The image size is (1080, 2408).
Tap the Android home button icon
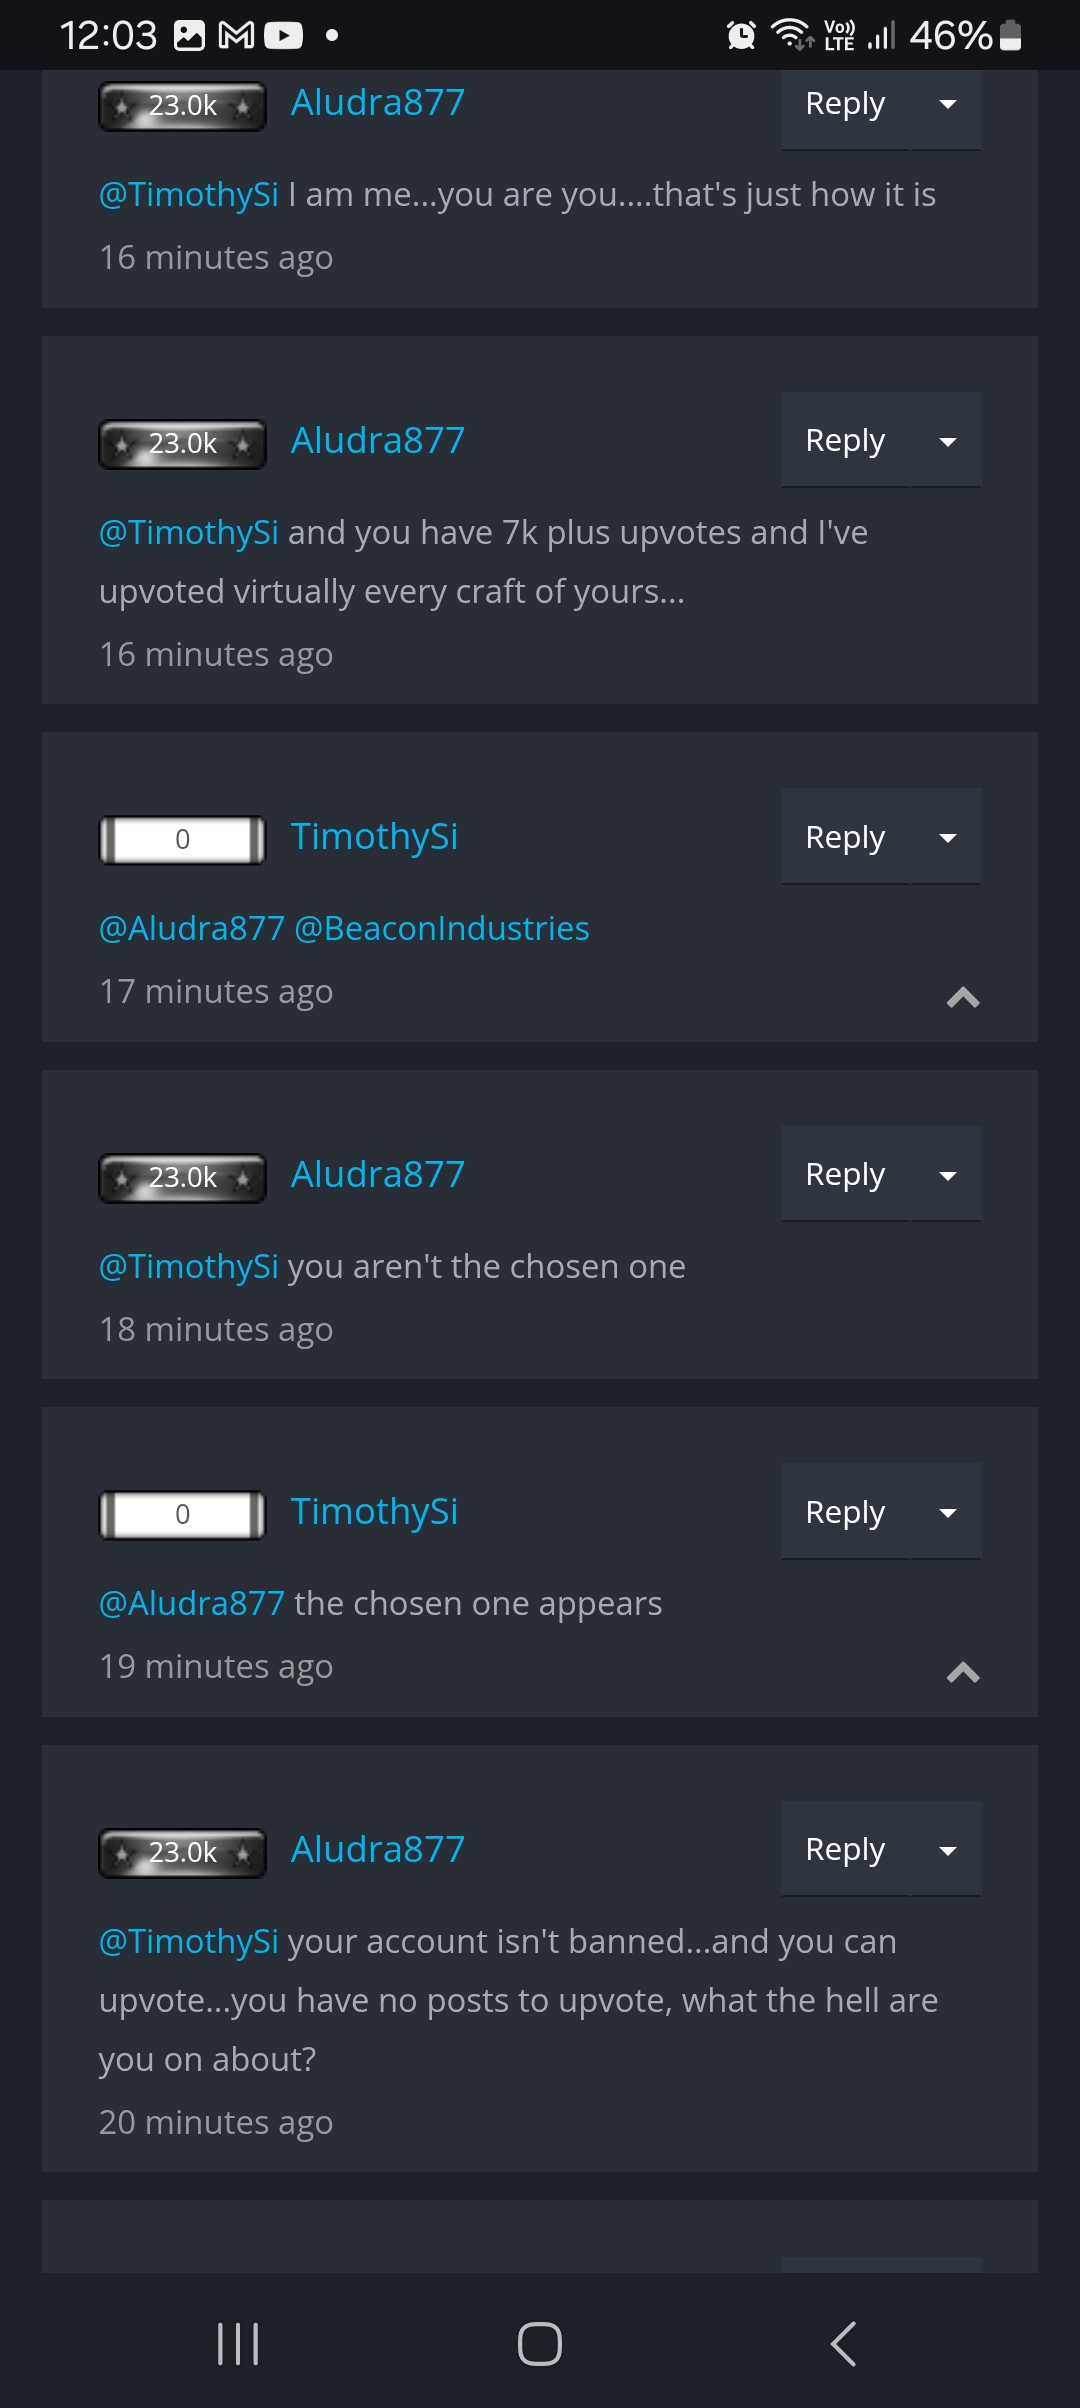540,2343
